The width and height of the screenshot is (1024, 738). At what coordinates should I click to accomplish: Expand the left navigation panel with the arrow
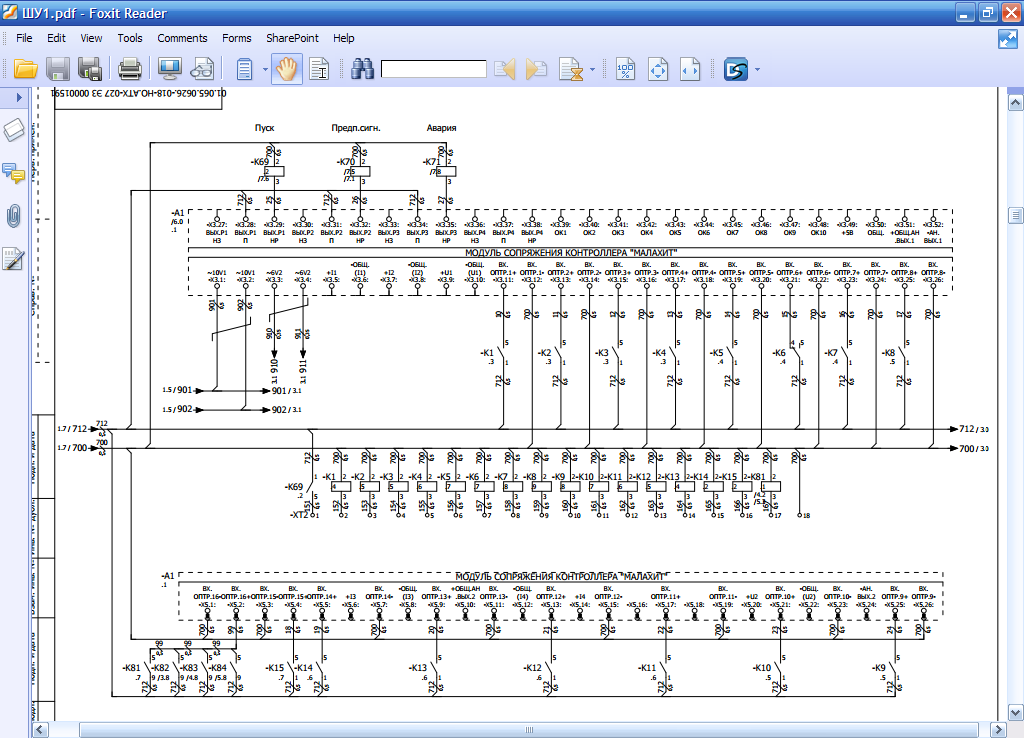click(18, 97)
